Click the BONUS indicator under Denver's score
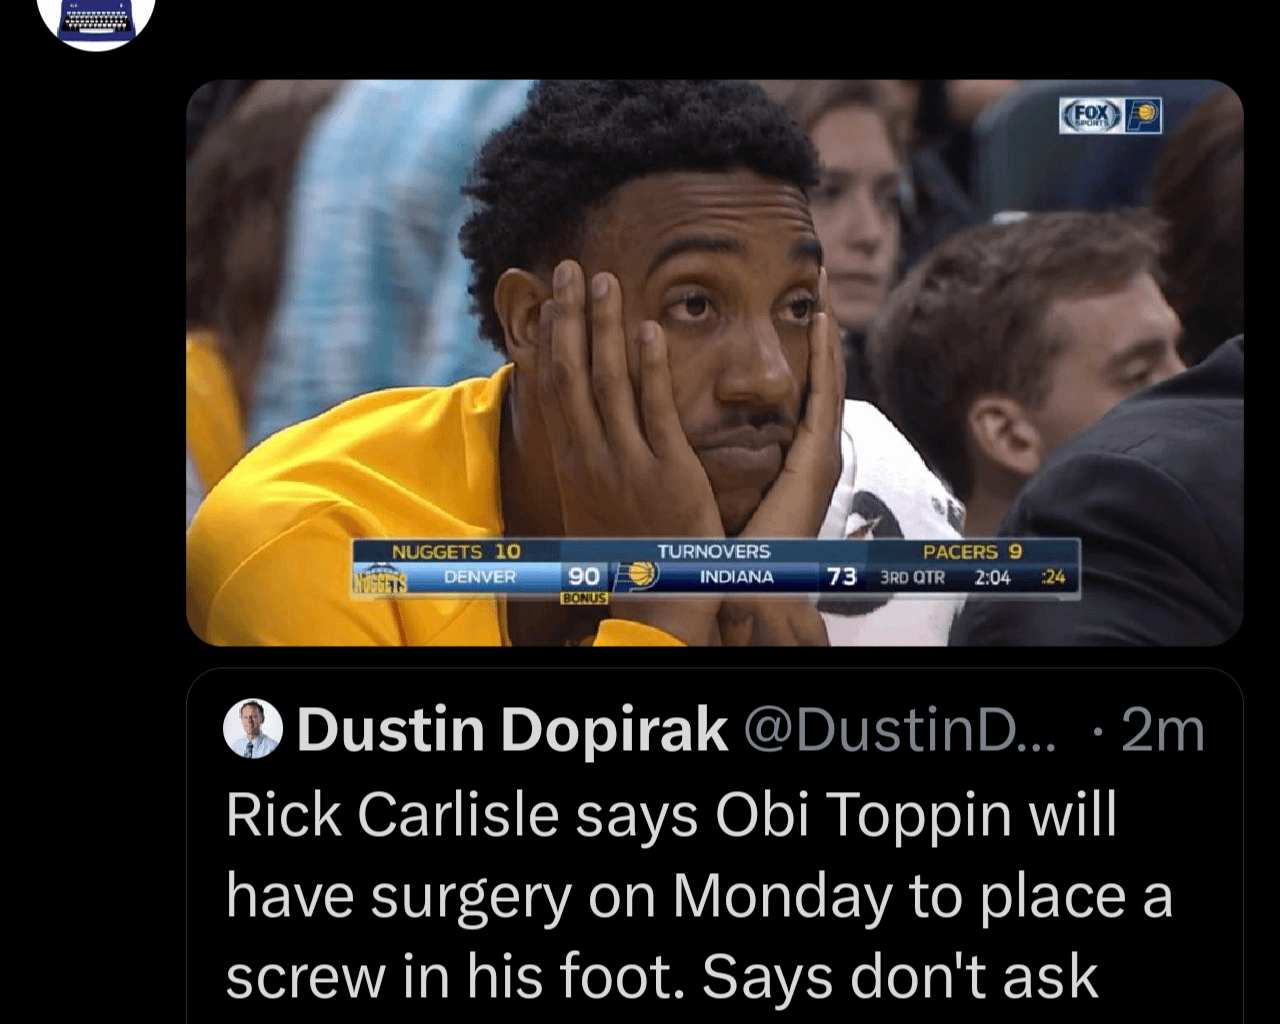1280x1024 pixels. tap(584, 597)
